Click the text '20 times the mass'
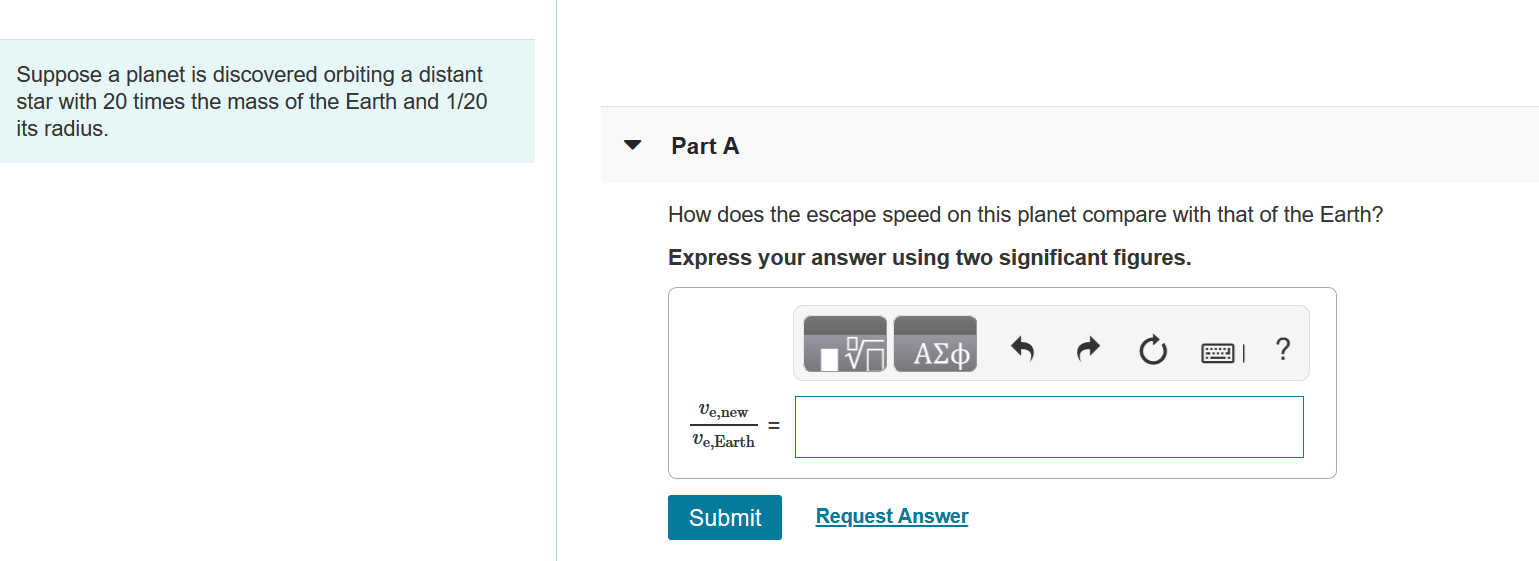The height and width of the screenshot is (561, 1539). [185, 101]
